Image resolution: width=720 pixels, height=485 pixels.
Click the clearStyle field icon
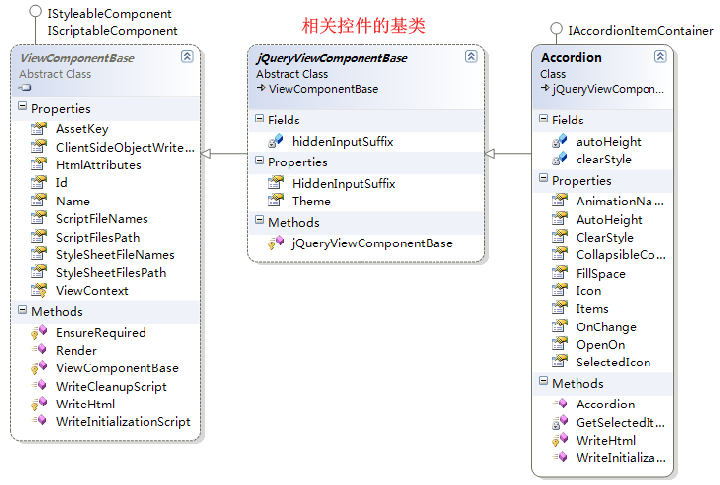(560, 159)
